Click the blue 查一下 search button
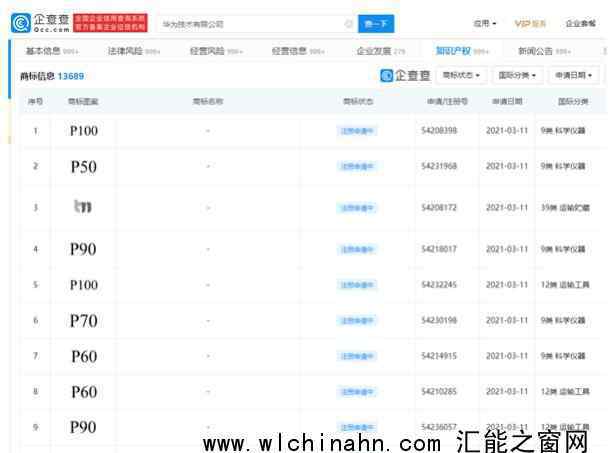 376,24
